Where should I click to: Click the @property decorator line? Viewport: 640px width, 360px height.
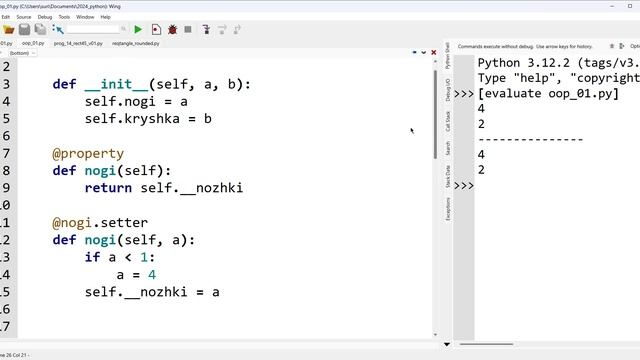88,153
